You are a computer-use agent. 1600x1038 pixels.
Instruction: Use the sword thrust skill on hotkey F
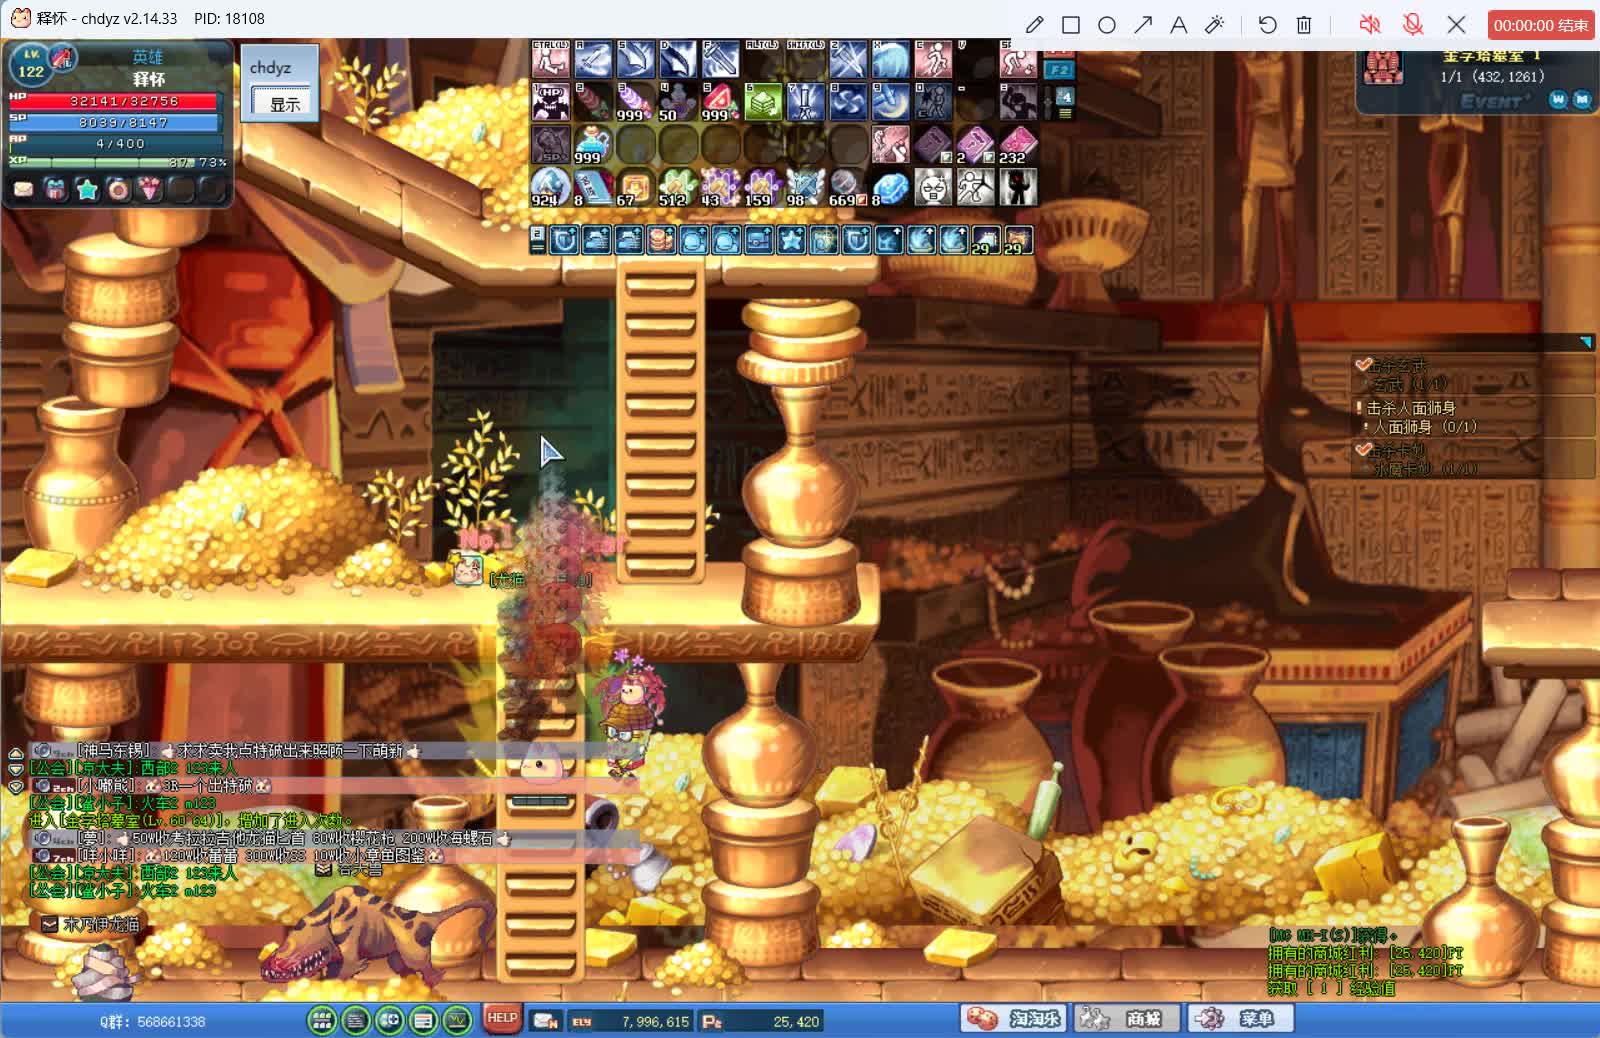720,60
